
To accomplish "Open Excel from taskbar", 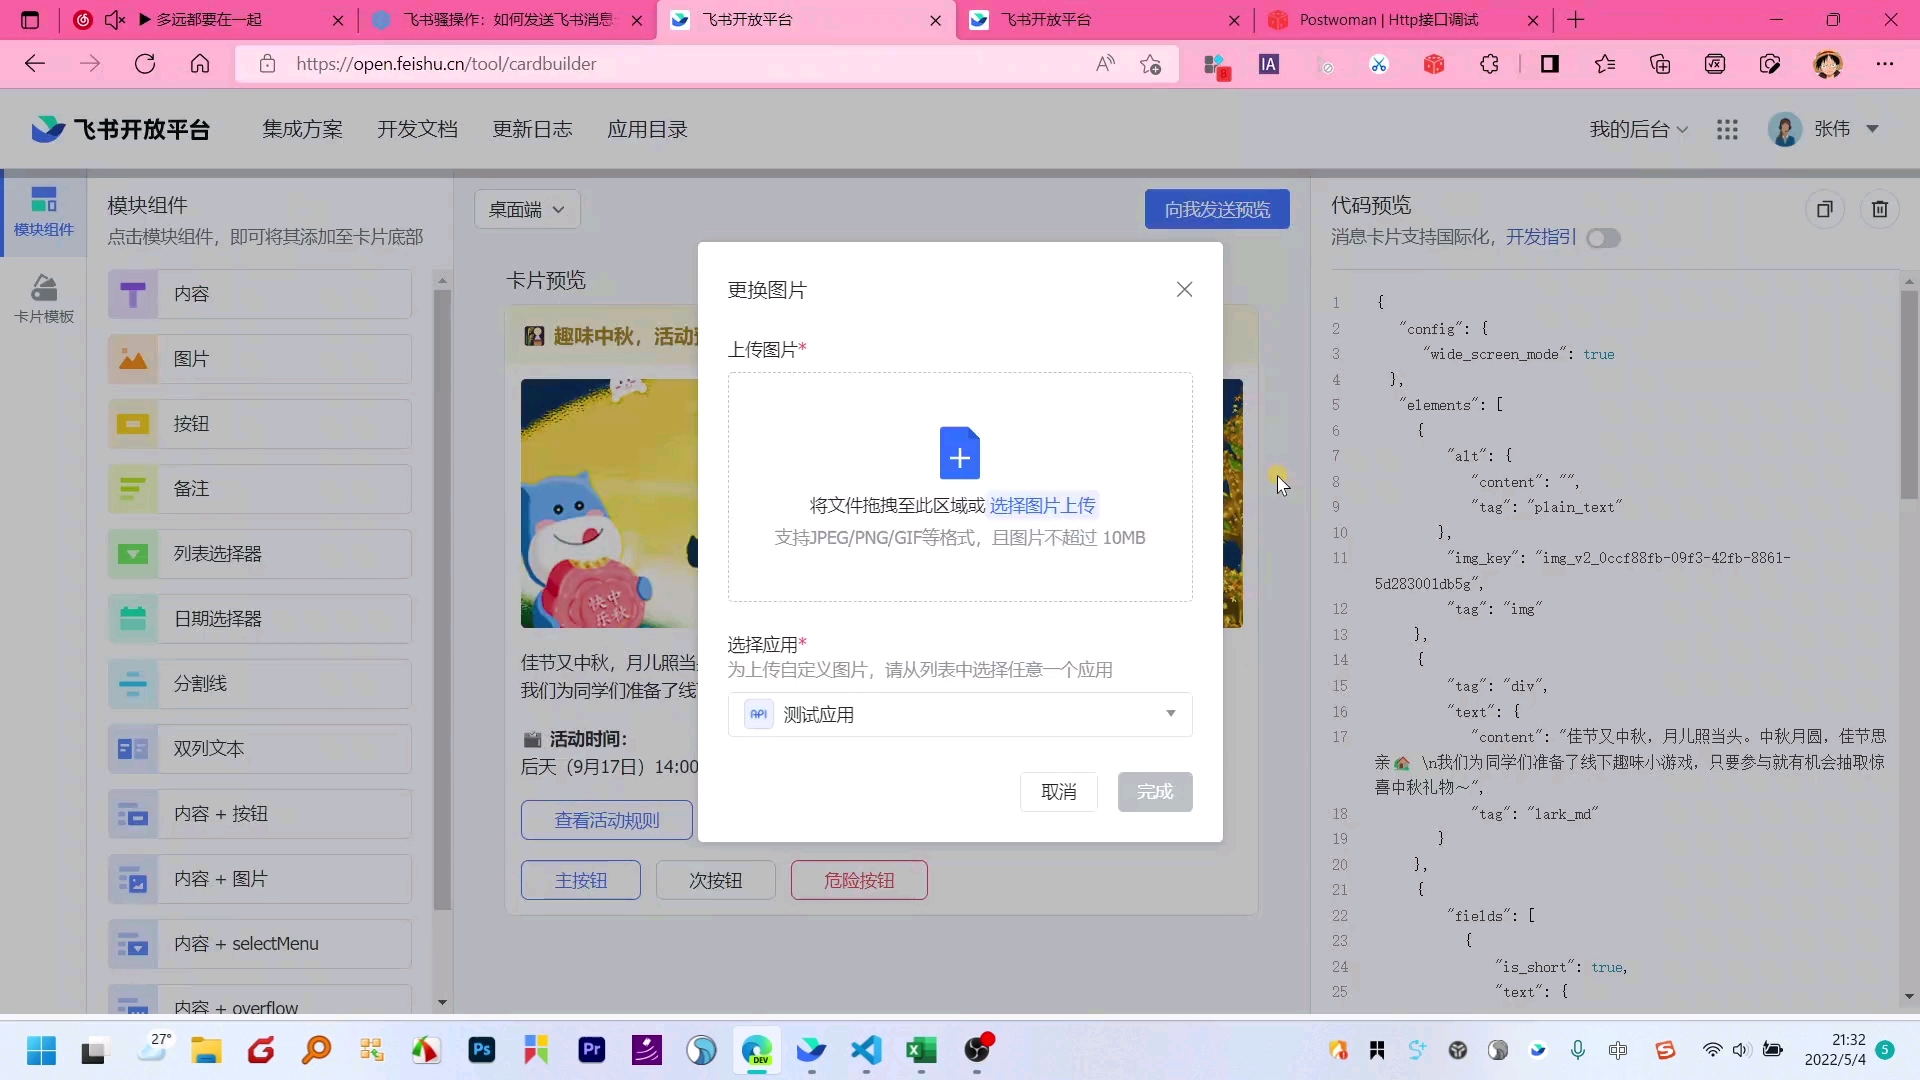I will 921,1050.
